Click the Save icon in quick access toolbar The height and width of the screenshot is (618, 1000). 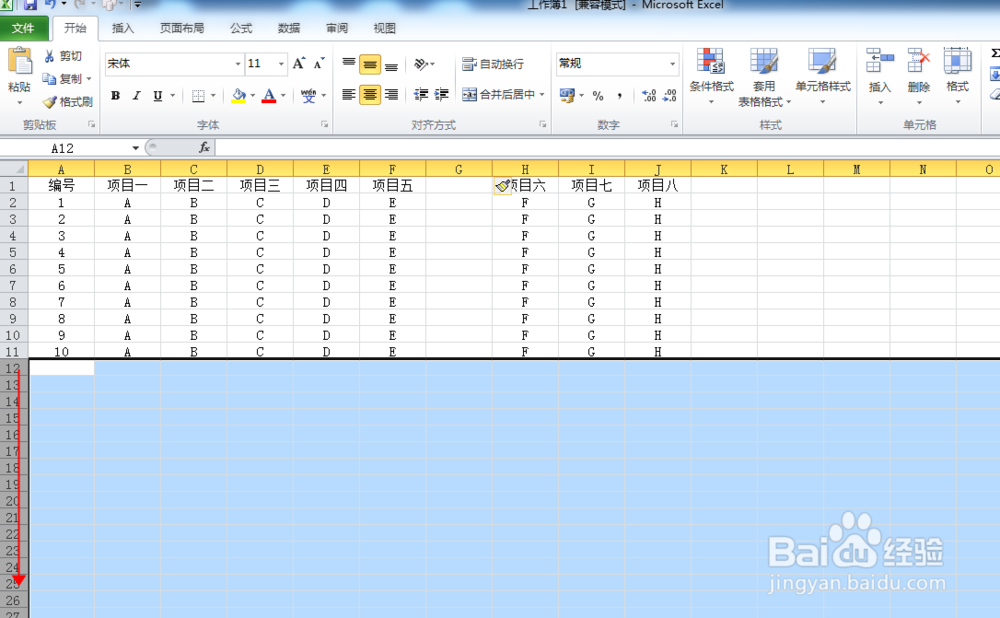(x=30, y=5)
